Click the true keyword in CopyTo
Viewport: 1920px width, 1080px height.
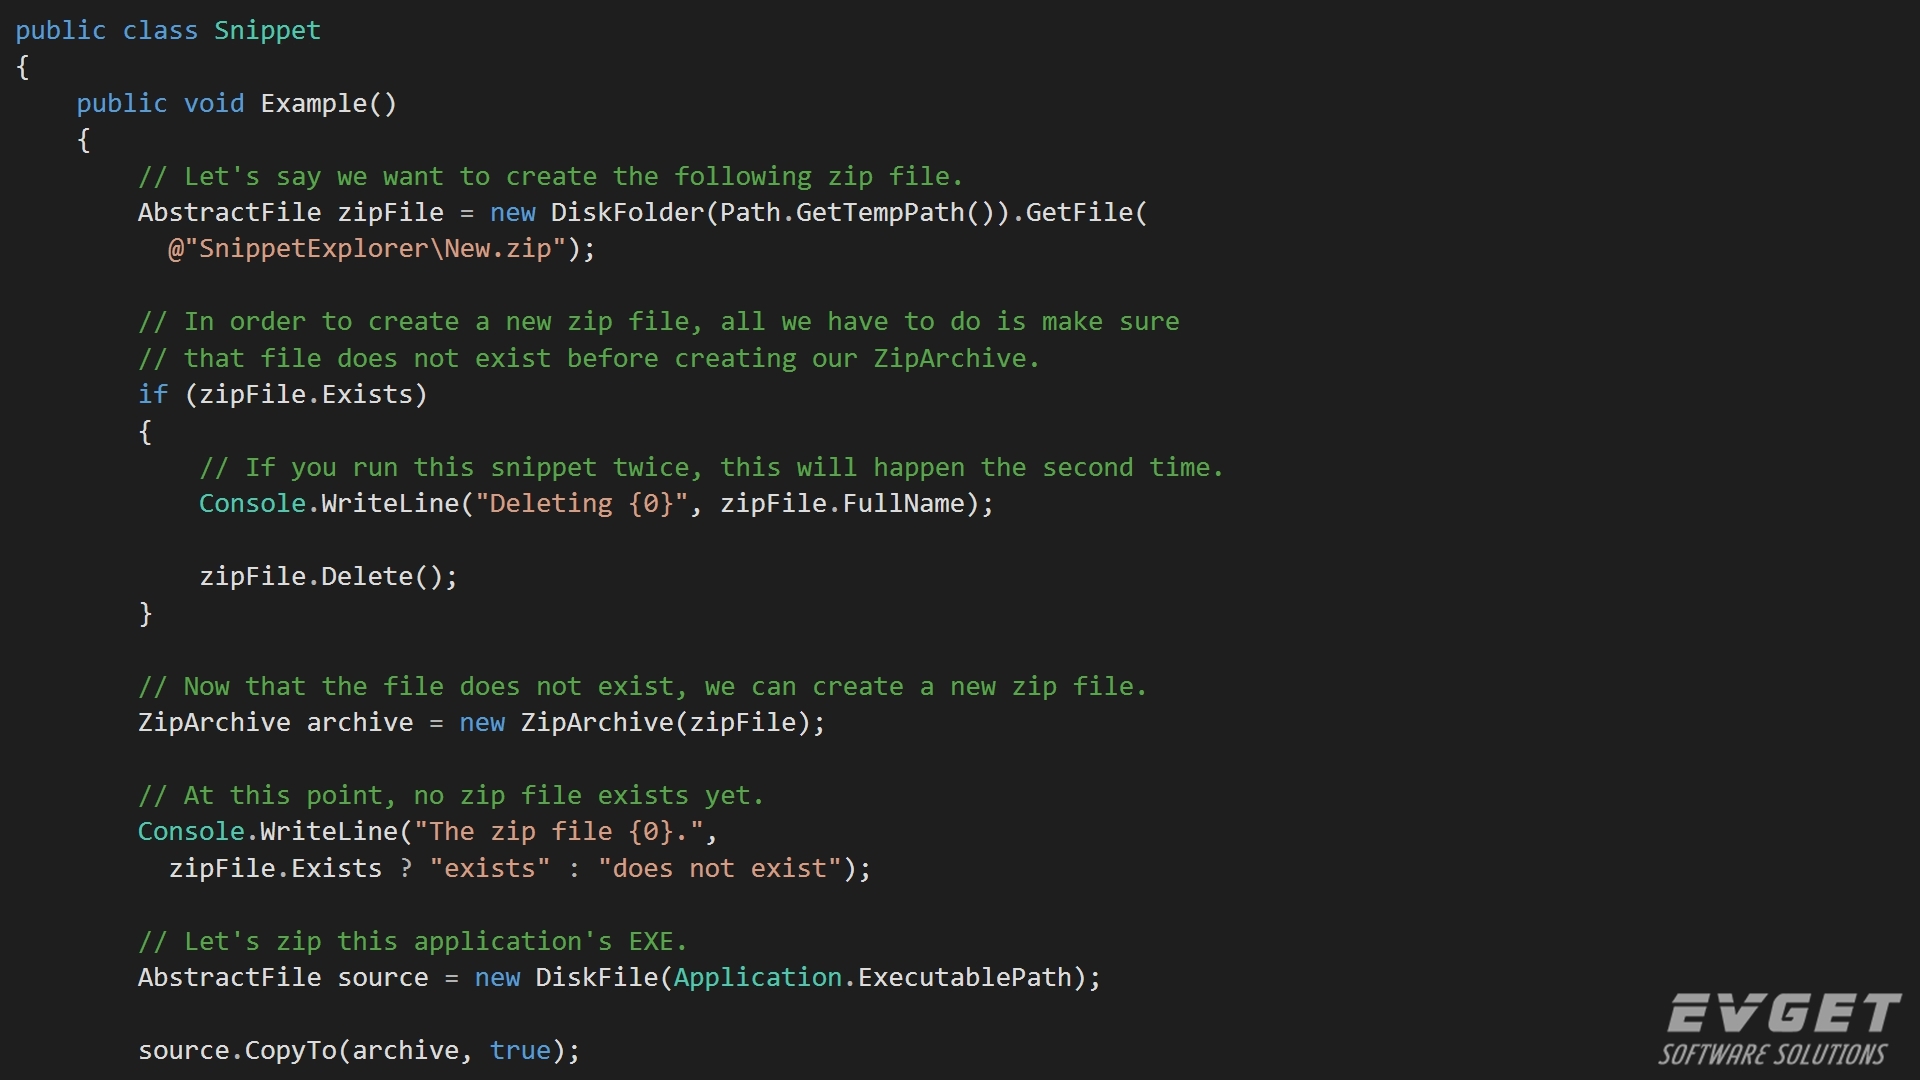(x=520, y=1051)
